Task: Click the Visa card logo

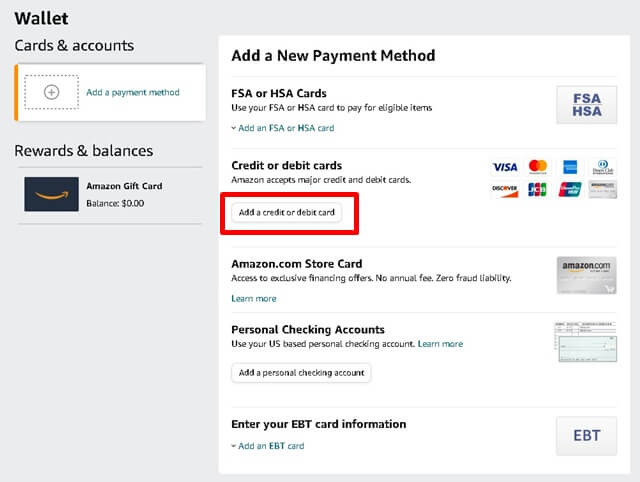Action: (505, 167)
